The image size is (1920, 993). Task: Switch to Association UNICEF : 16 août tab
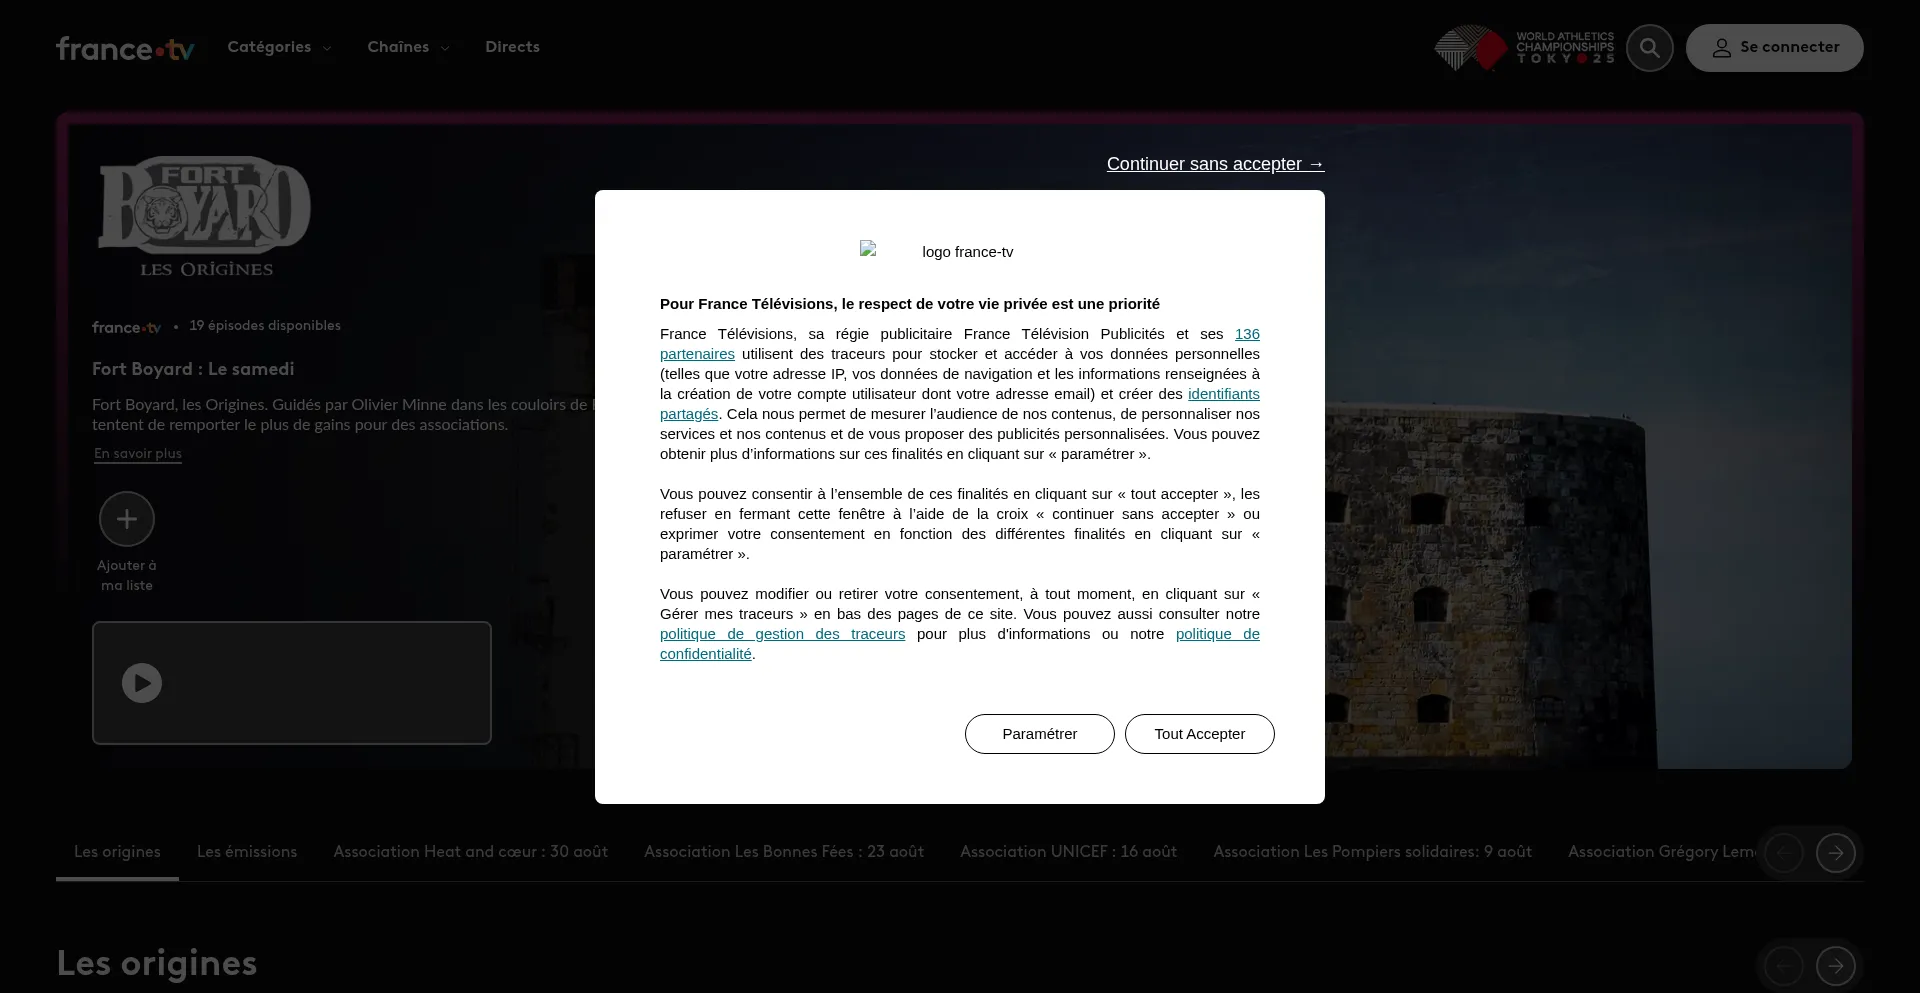click(1068, 852)
